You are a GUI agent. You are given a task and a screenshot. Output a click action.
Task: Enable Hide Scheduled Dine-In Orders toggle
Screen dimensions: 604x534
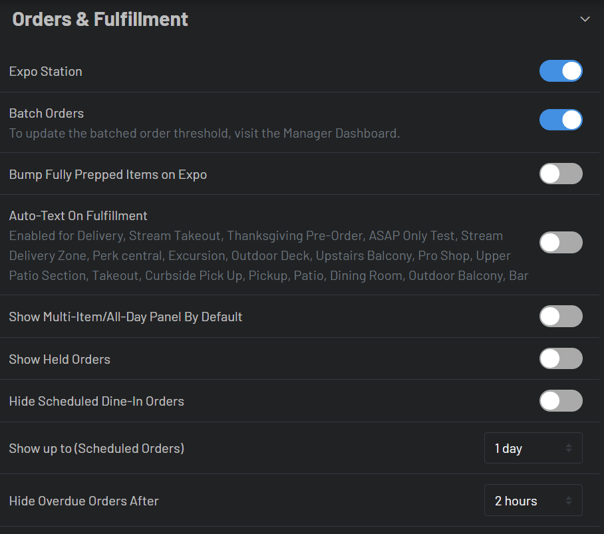click(x=561, y=401)
